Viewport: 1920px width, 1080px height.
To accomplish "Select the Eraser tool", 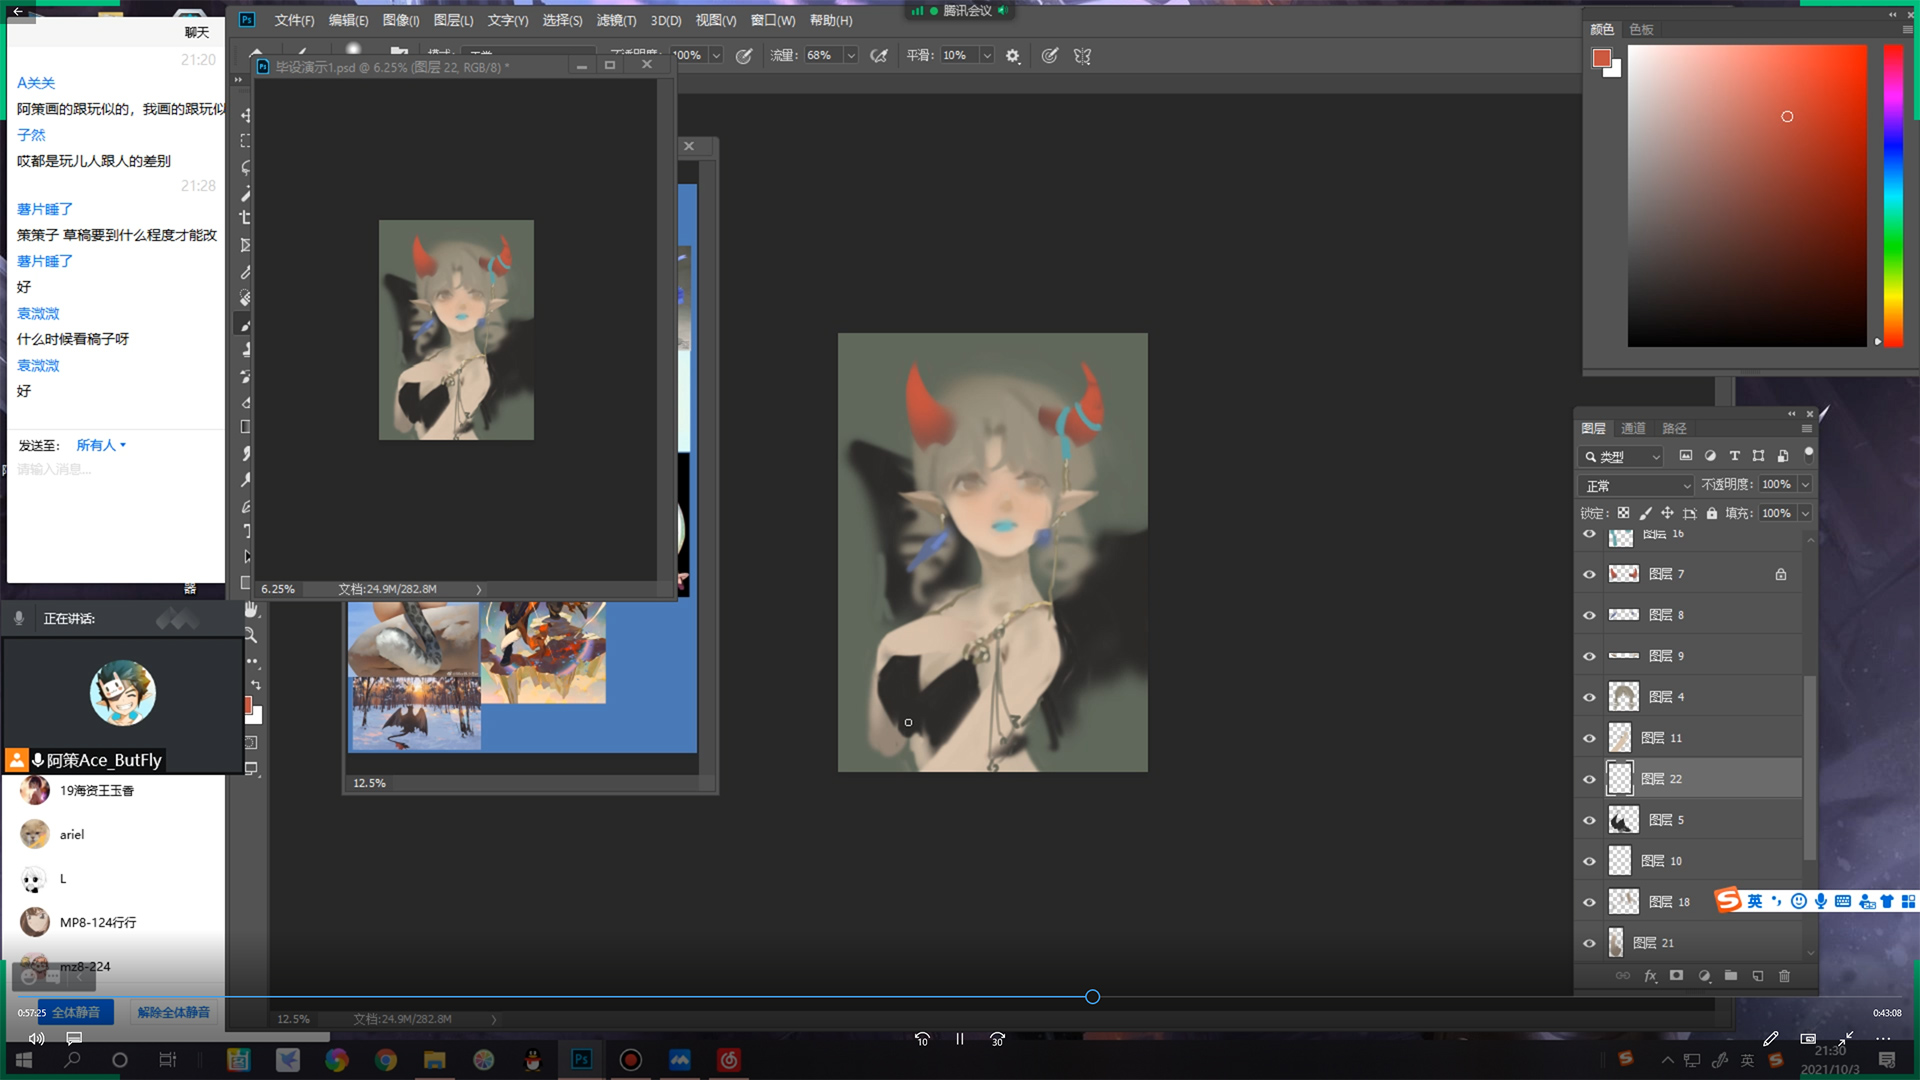I will [x=245, y=402].
